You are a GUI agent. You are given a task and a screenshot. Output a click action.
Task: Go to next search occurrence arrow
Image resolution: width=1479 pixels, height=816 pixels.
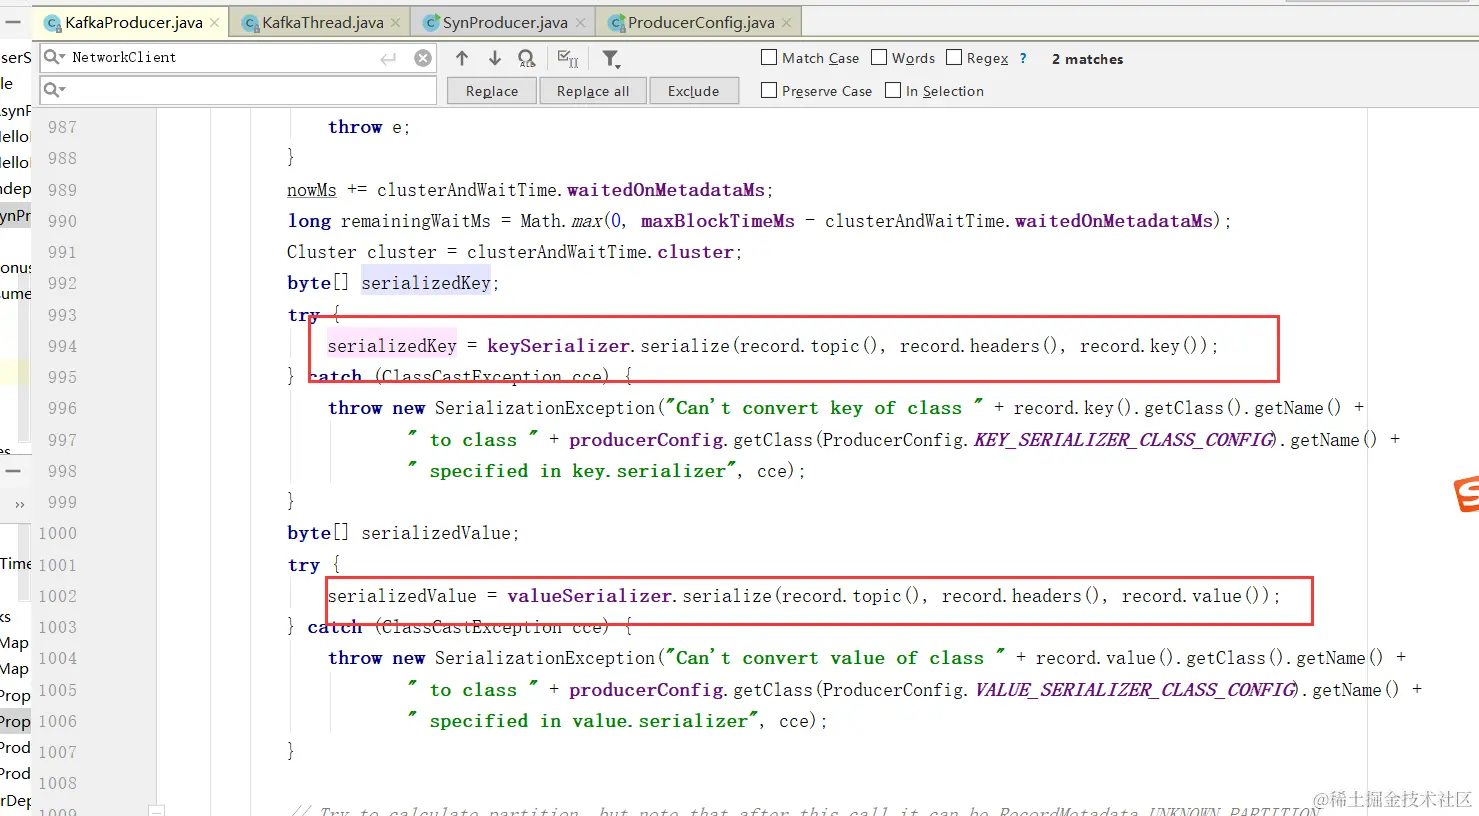tap(494, 58)
